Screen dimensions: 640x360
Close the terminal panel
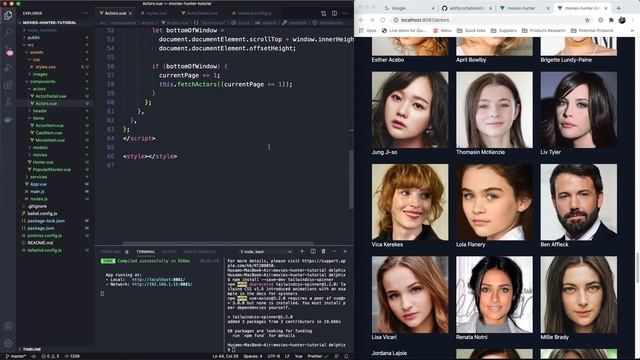point(345,251)
